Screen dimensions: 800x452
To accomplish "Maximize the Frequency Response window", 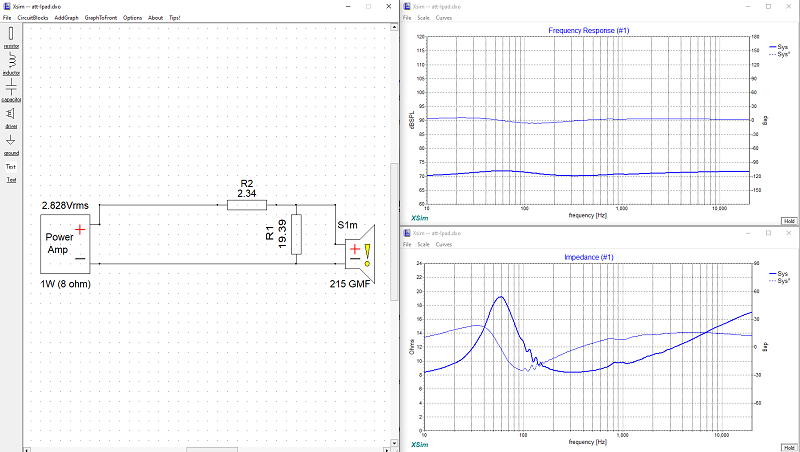I will [768, 6].
